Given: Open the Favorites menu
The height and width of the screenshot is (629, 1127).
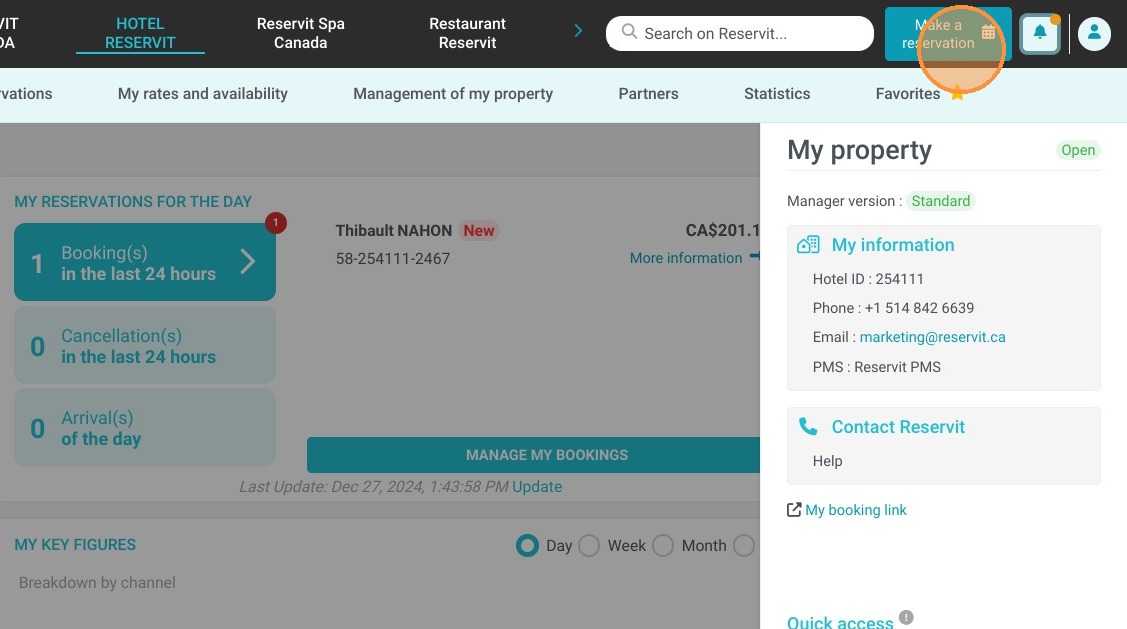Looking at the screenshot, I should pyautogui.click(x=908, y=93).
